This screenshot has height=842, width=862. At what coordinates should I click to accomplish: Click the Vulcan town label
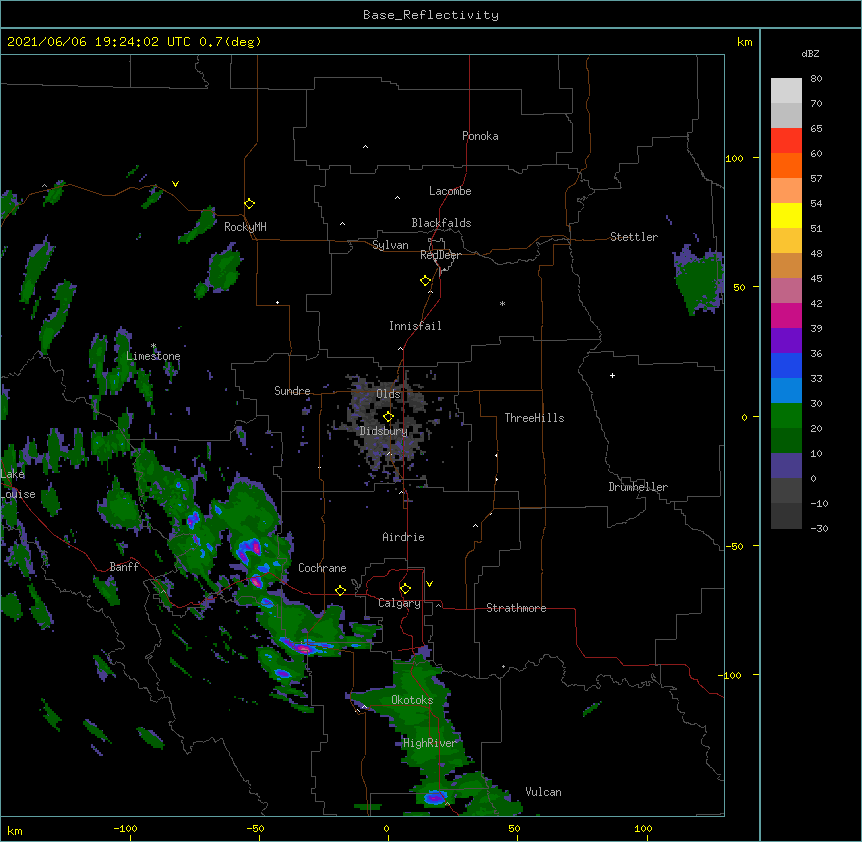(x=543, y=792)
